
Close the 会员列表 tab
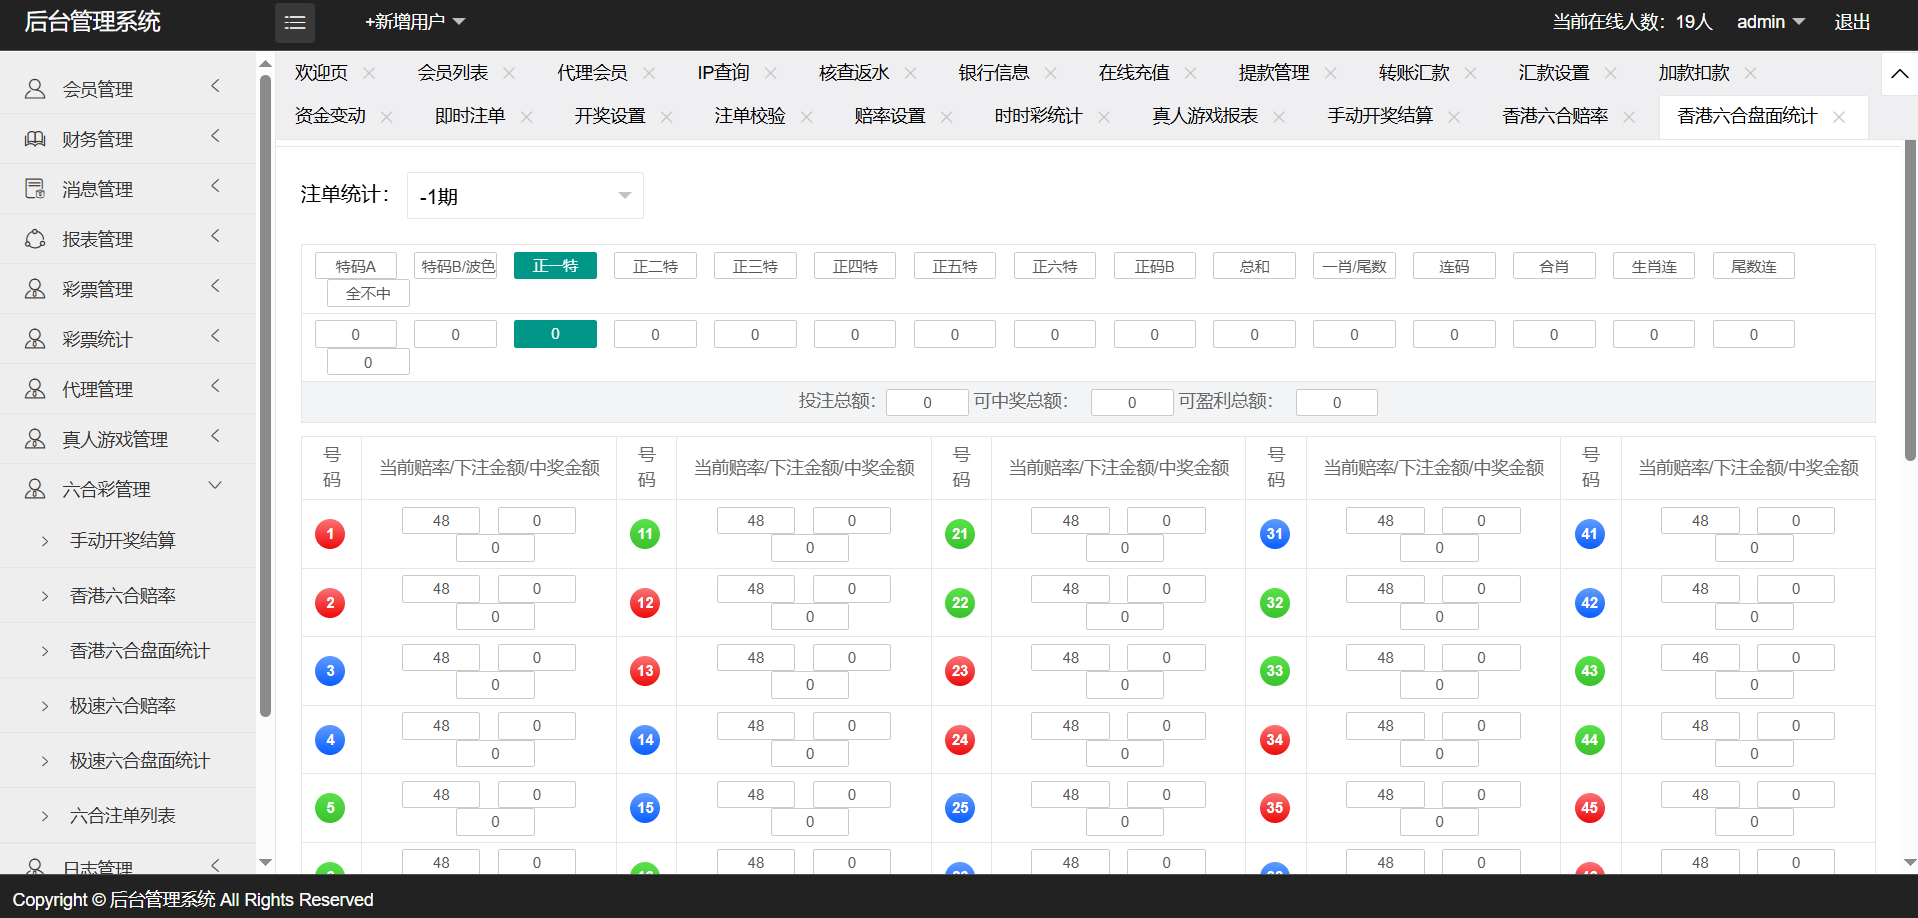click(509, 73)
